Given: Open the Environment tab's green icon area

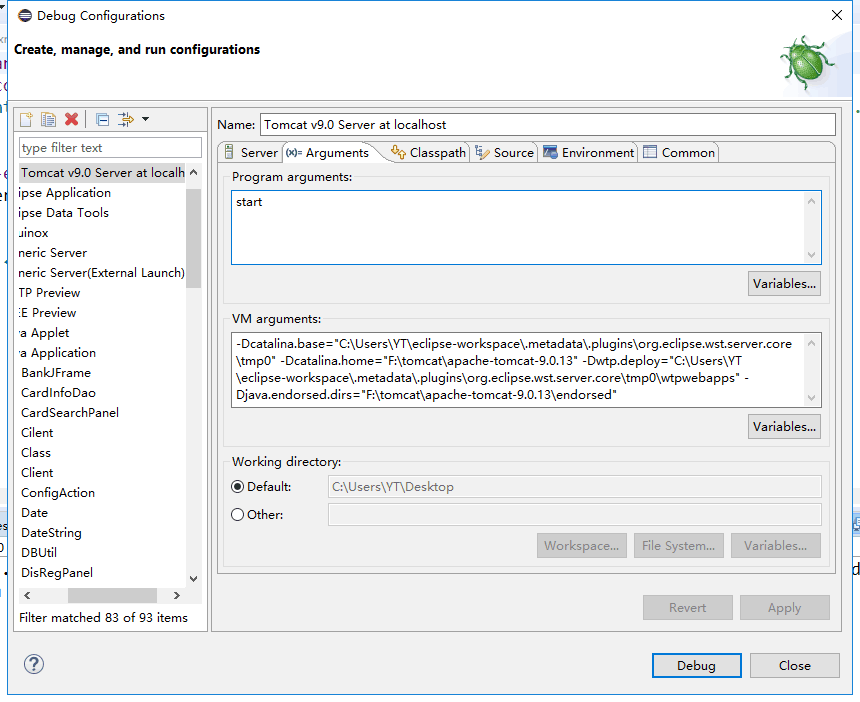Looking at the screenshot, I should pyautogui.click(x=550, y=153).
